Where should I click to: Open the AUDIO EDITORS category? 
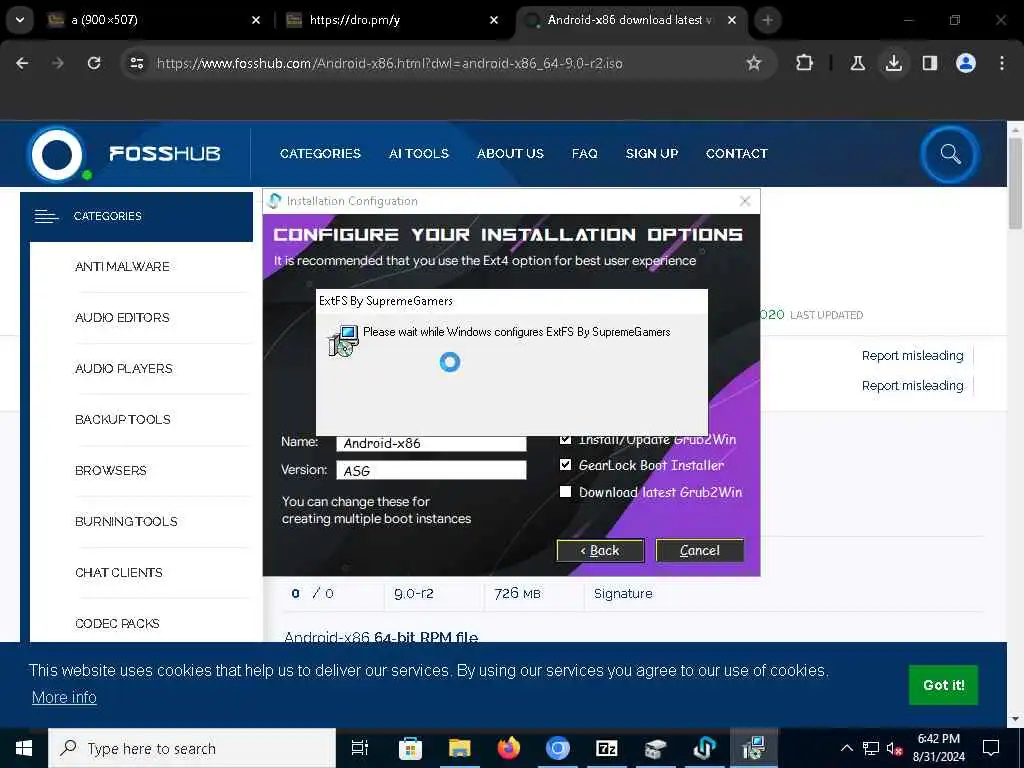[x=122, y=317]
